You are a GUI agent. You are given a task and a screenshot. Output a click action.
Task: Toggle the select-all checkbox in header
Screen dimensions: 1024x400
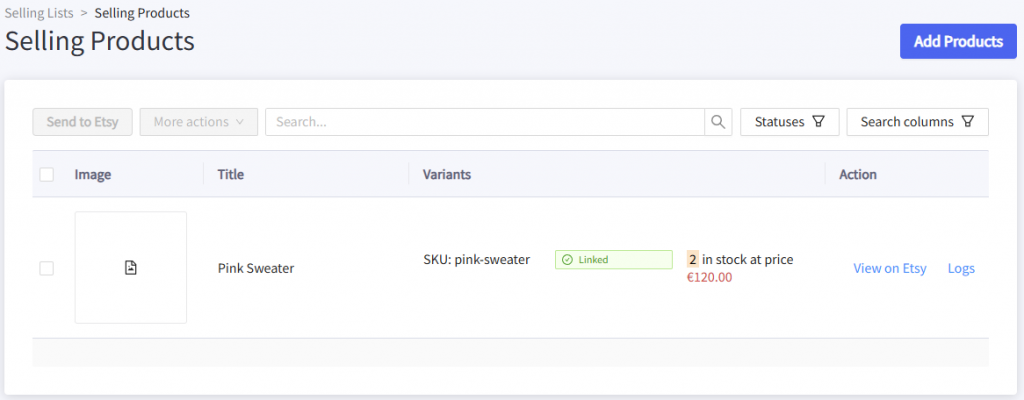click(x=47, y=175)
